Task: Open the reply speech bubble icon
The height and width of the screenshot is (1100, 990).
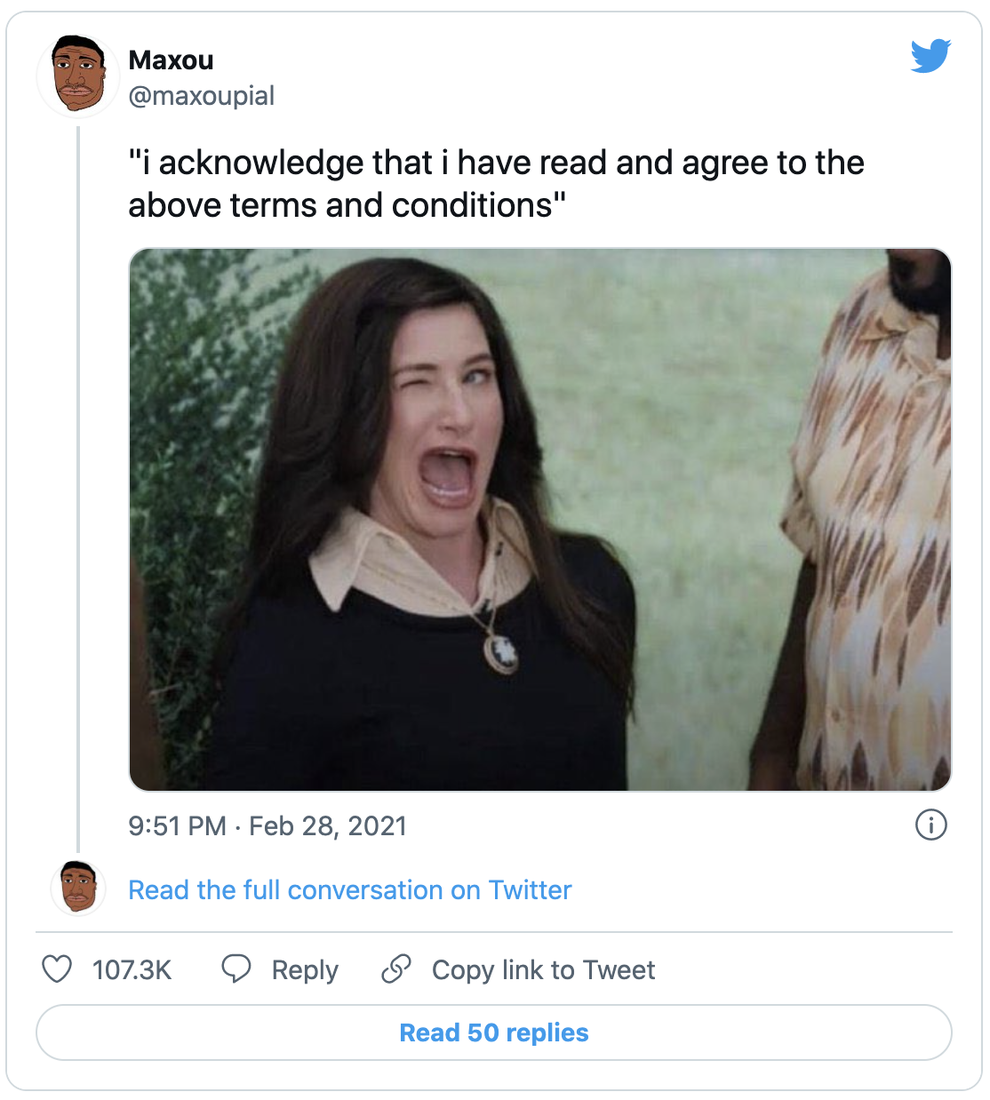Action: click(235, 968)
